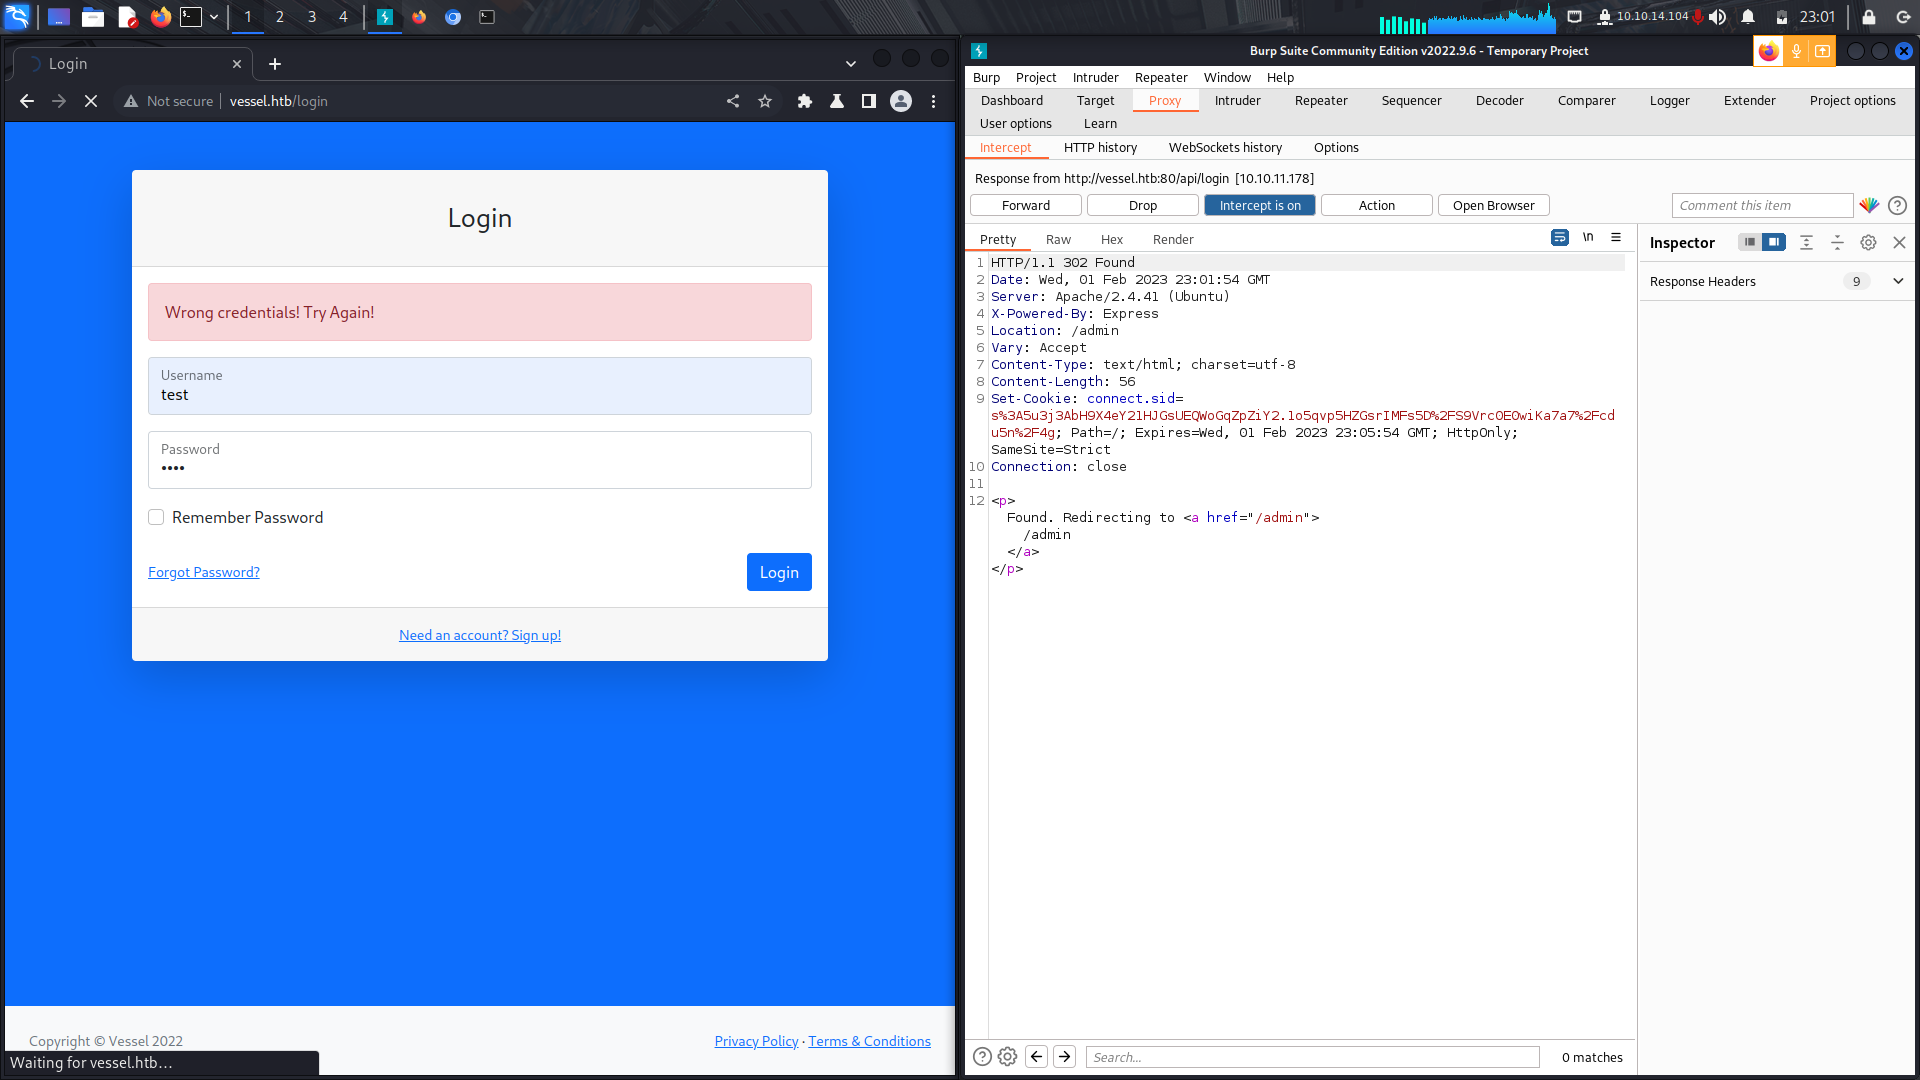1920x1080 pixels.
Task: Toggle the 'Intercept is on' button
Action: (1259, 205)
